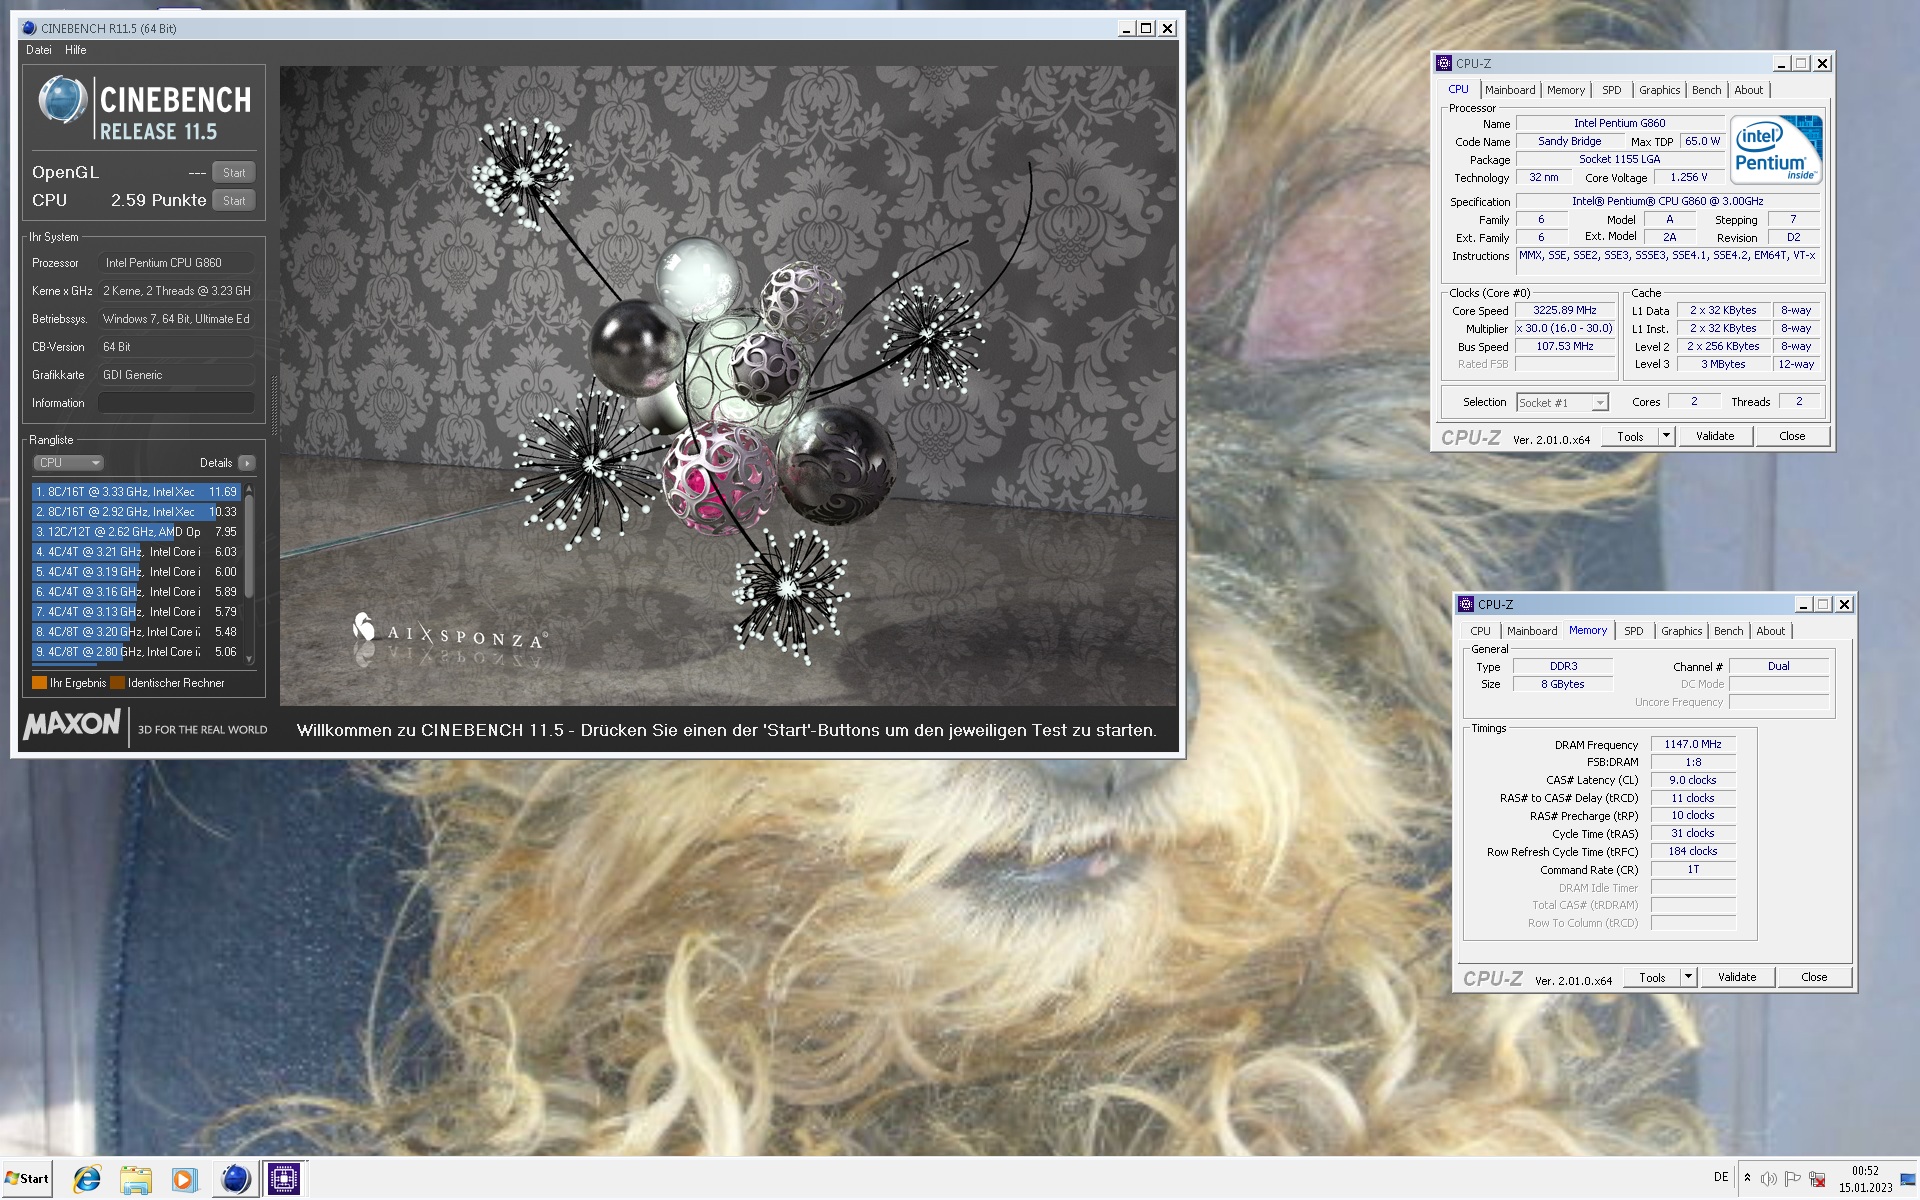Click Validate in top CPU-Z
1920x1200 pixels.
coord(1715,437)
